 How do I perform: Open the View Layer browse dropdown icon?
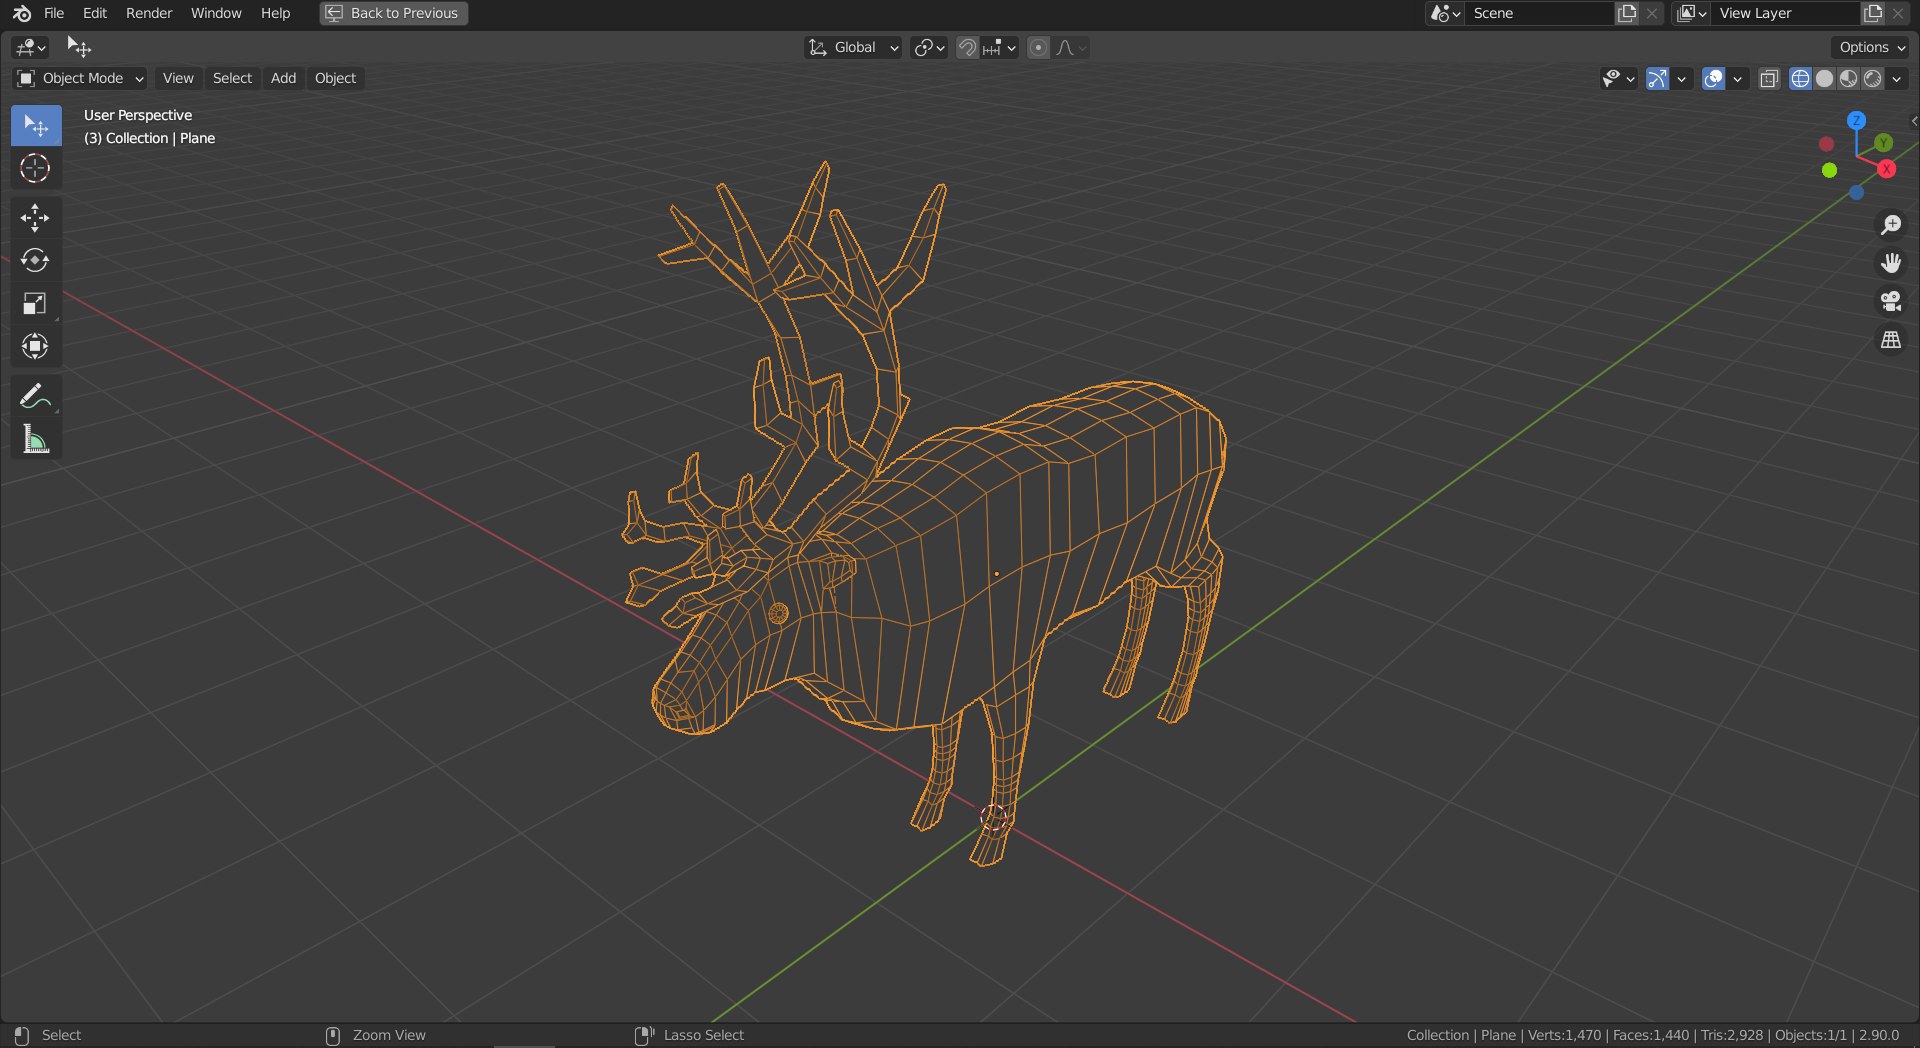point(1692,13)
